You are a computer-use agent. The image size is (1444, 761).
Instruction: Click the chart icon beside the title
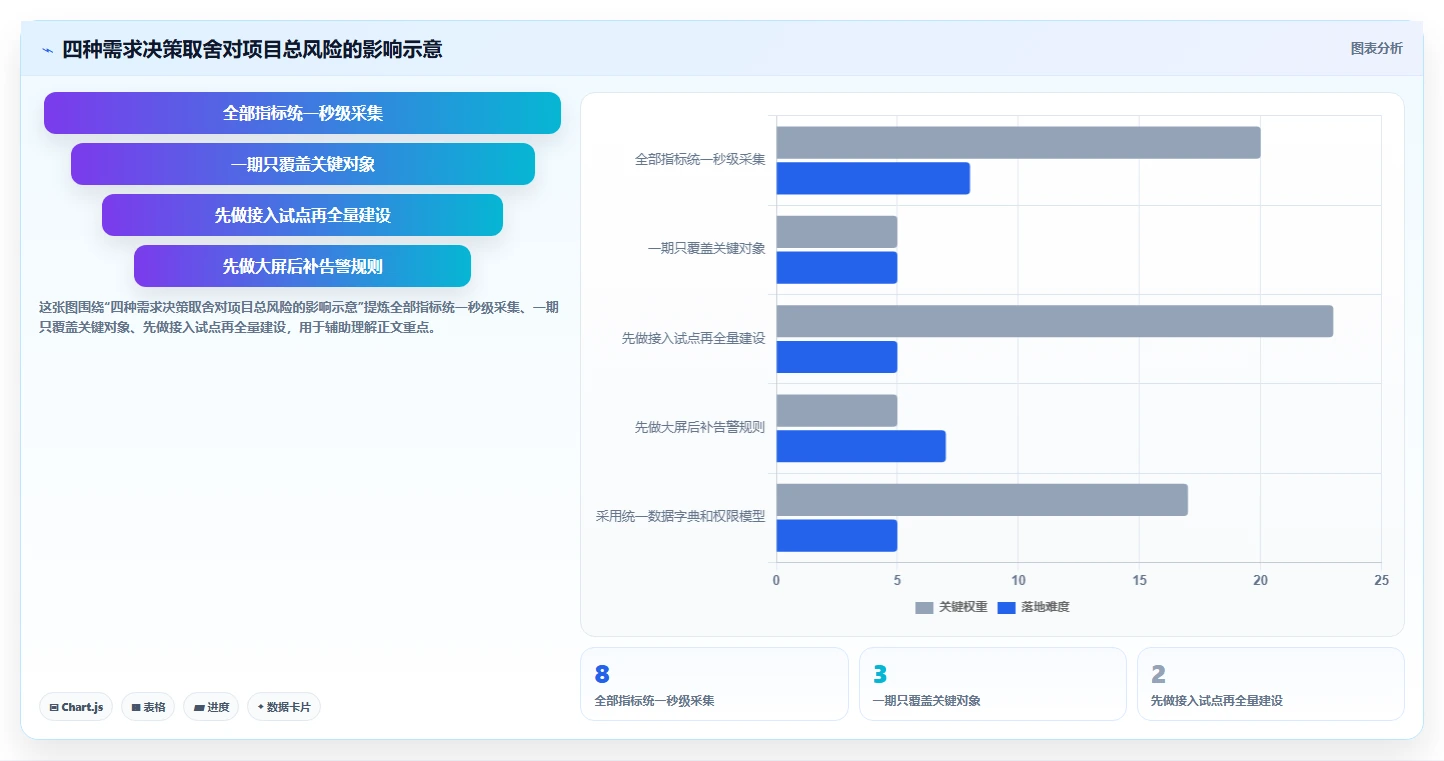(47, 49)
